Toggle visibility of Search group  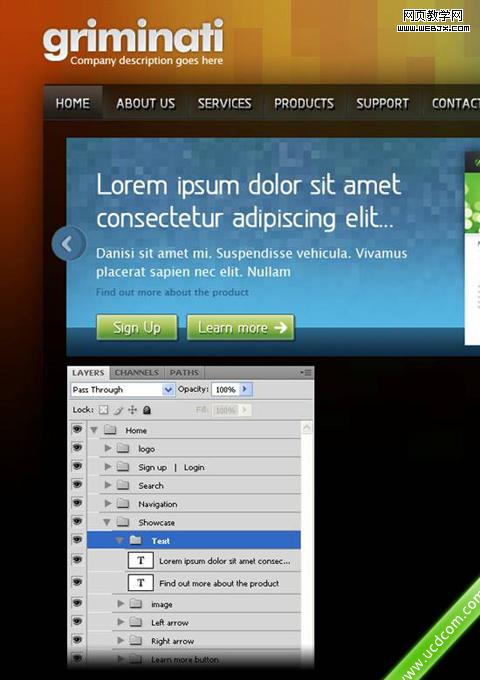[77, 484]
